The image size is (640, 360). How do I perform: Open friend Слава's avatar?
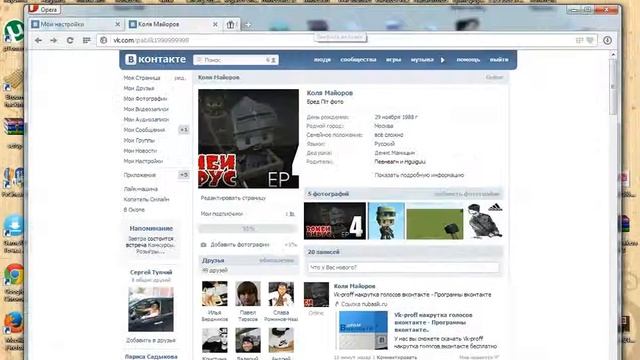click(x=281, y=293)
